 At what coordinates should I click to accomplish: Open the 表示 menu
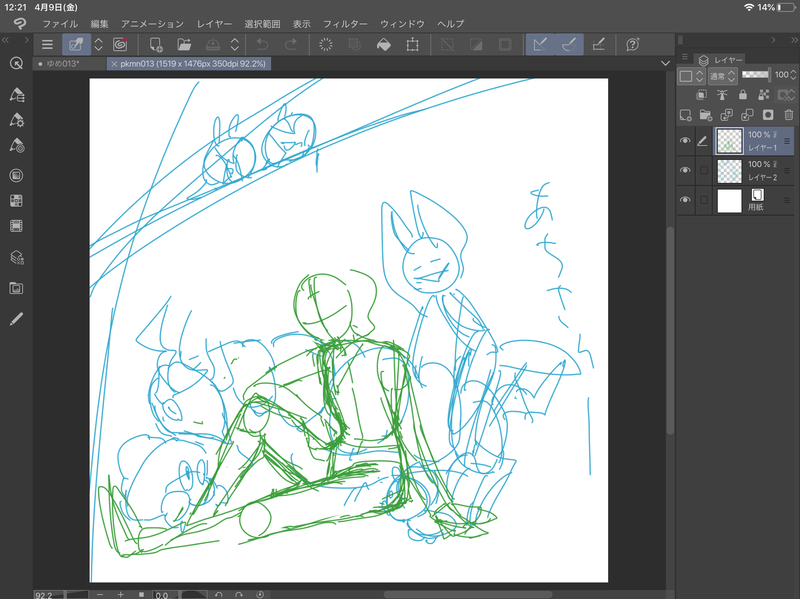(301, 24)
